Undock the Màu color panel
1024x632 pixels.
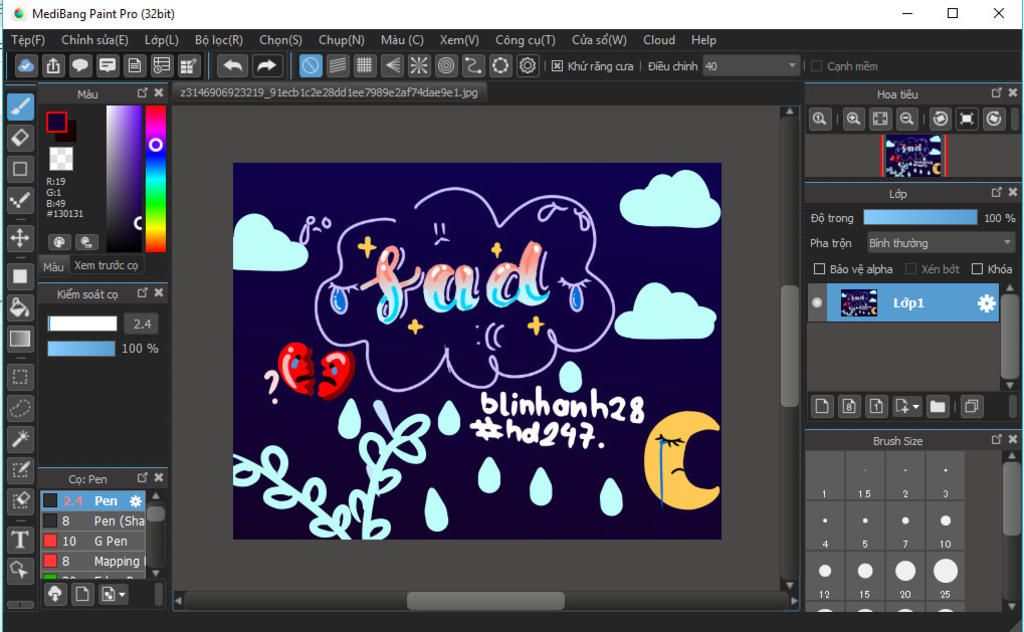click(x=142, y=93)
